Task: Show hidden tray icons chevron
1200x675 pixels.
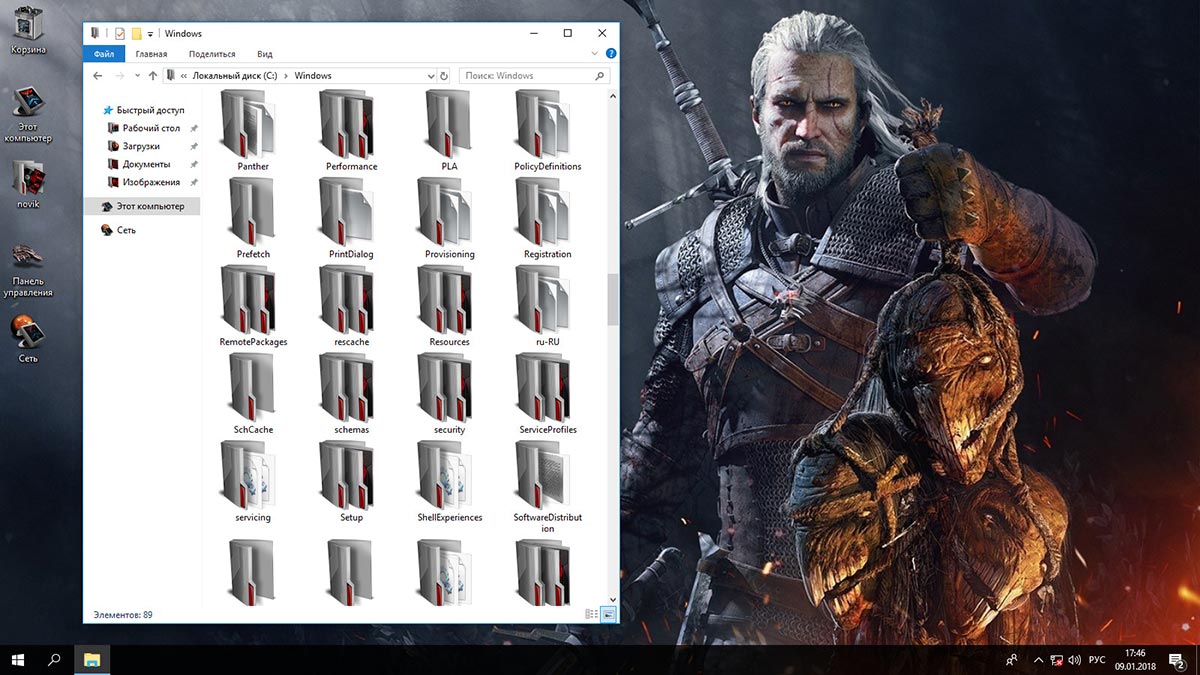Action: point(1036,660)
